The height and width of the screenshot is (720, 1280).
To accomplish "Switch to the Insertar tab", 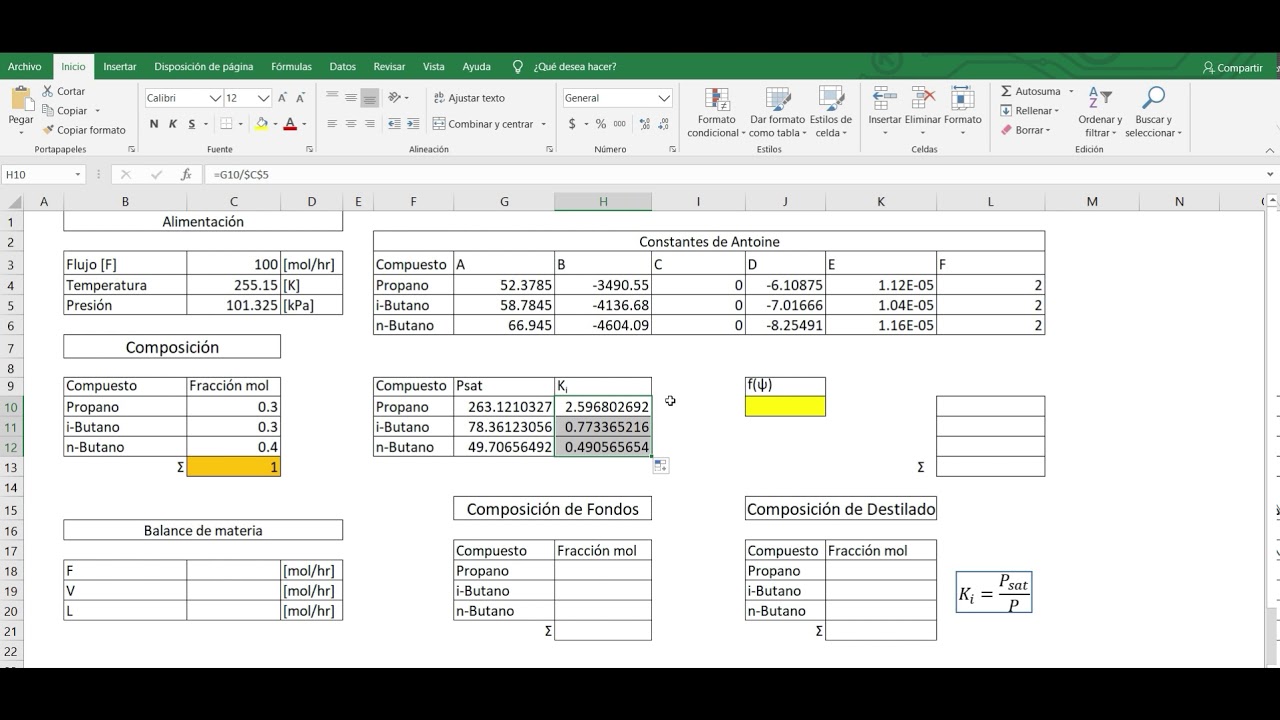I will [x=120, y=67].
